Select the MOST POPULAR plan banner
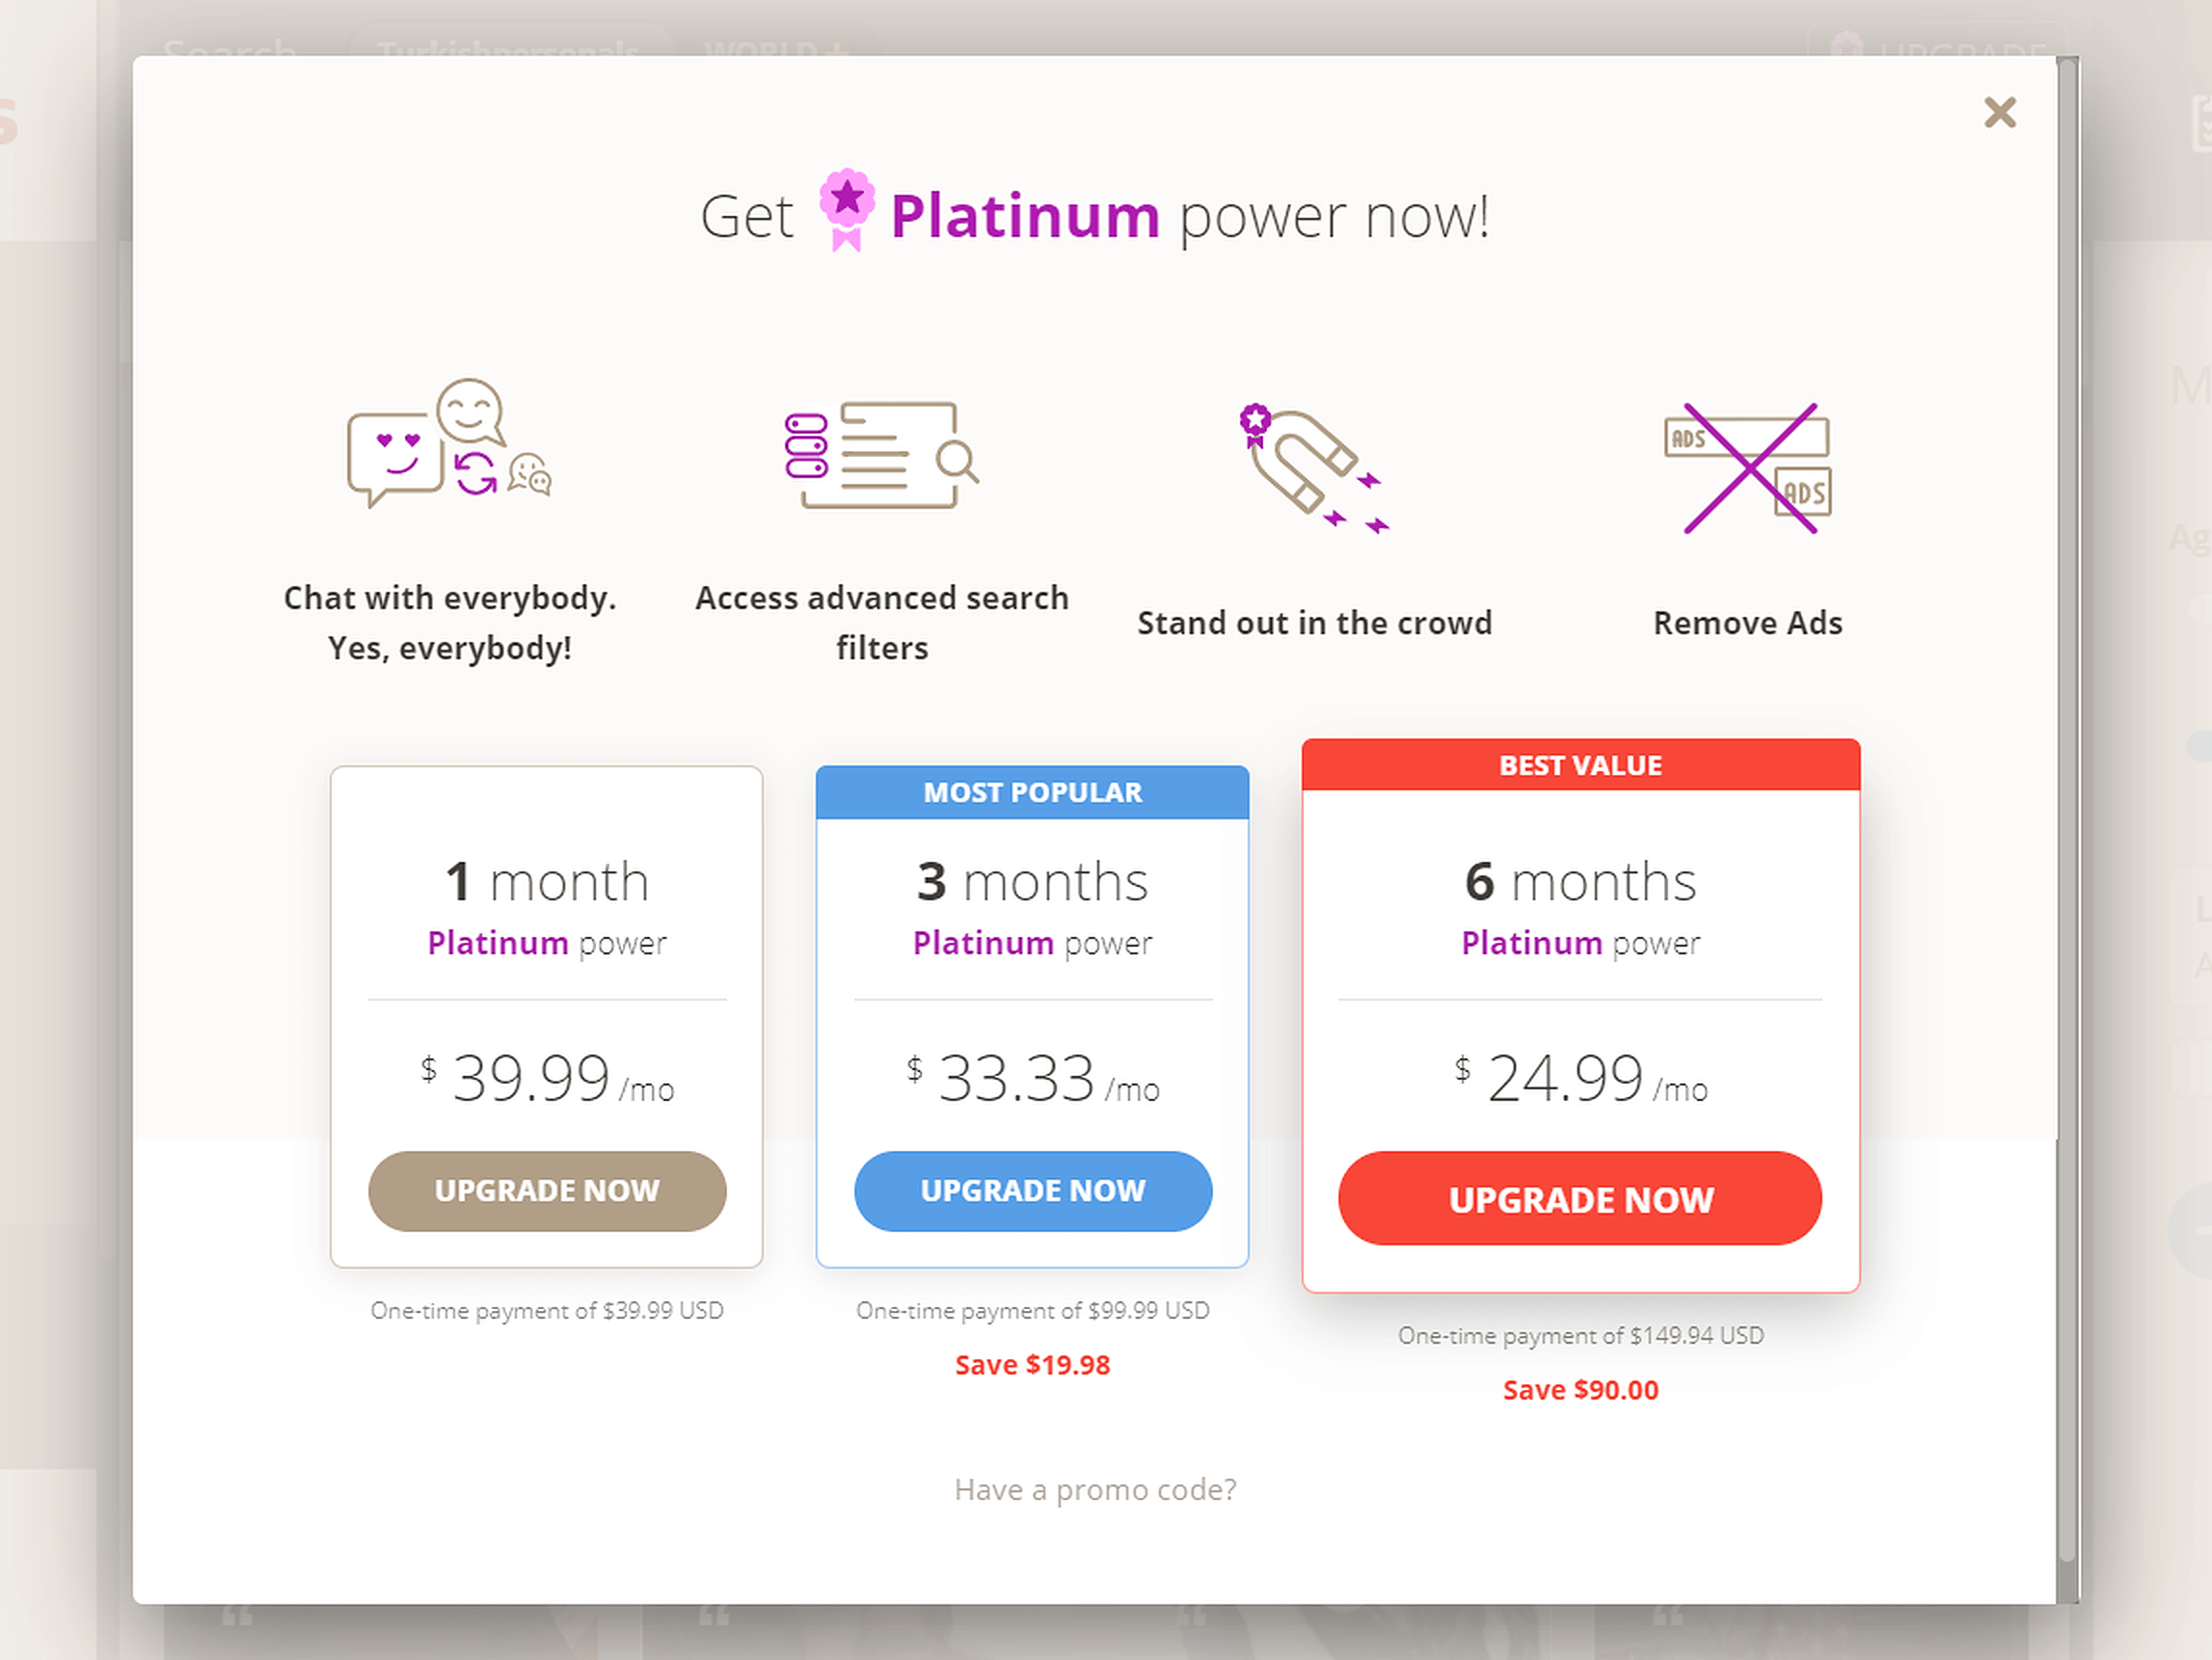The image size is (2212, 1660). pyautogui.click(x=1032, y=793)
